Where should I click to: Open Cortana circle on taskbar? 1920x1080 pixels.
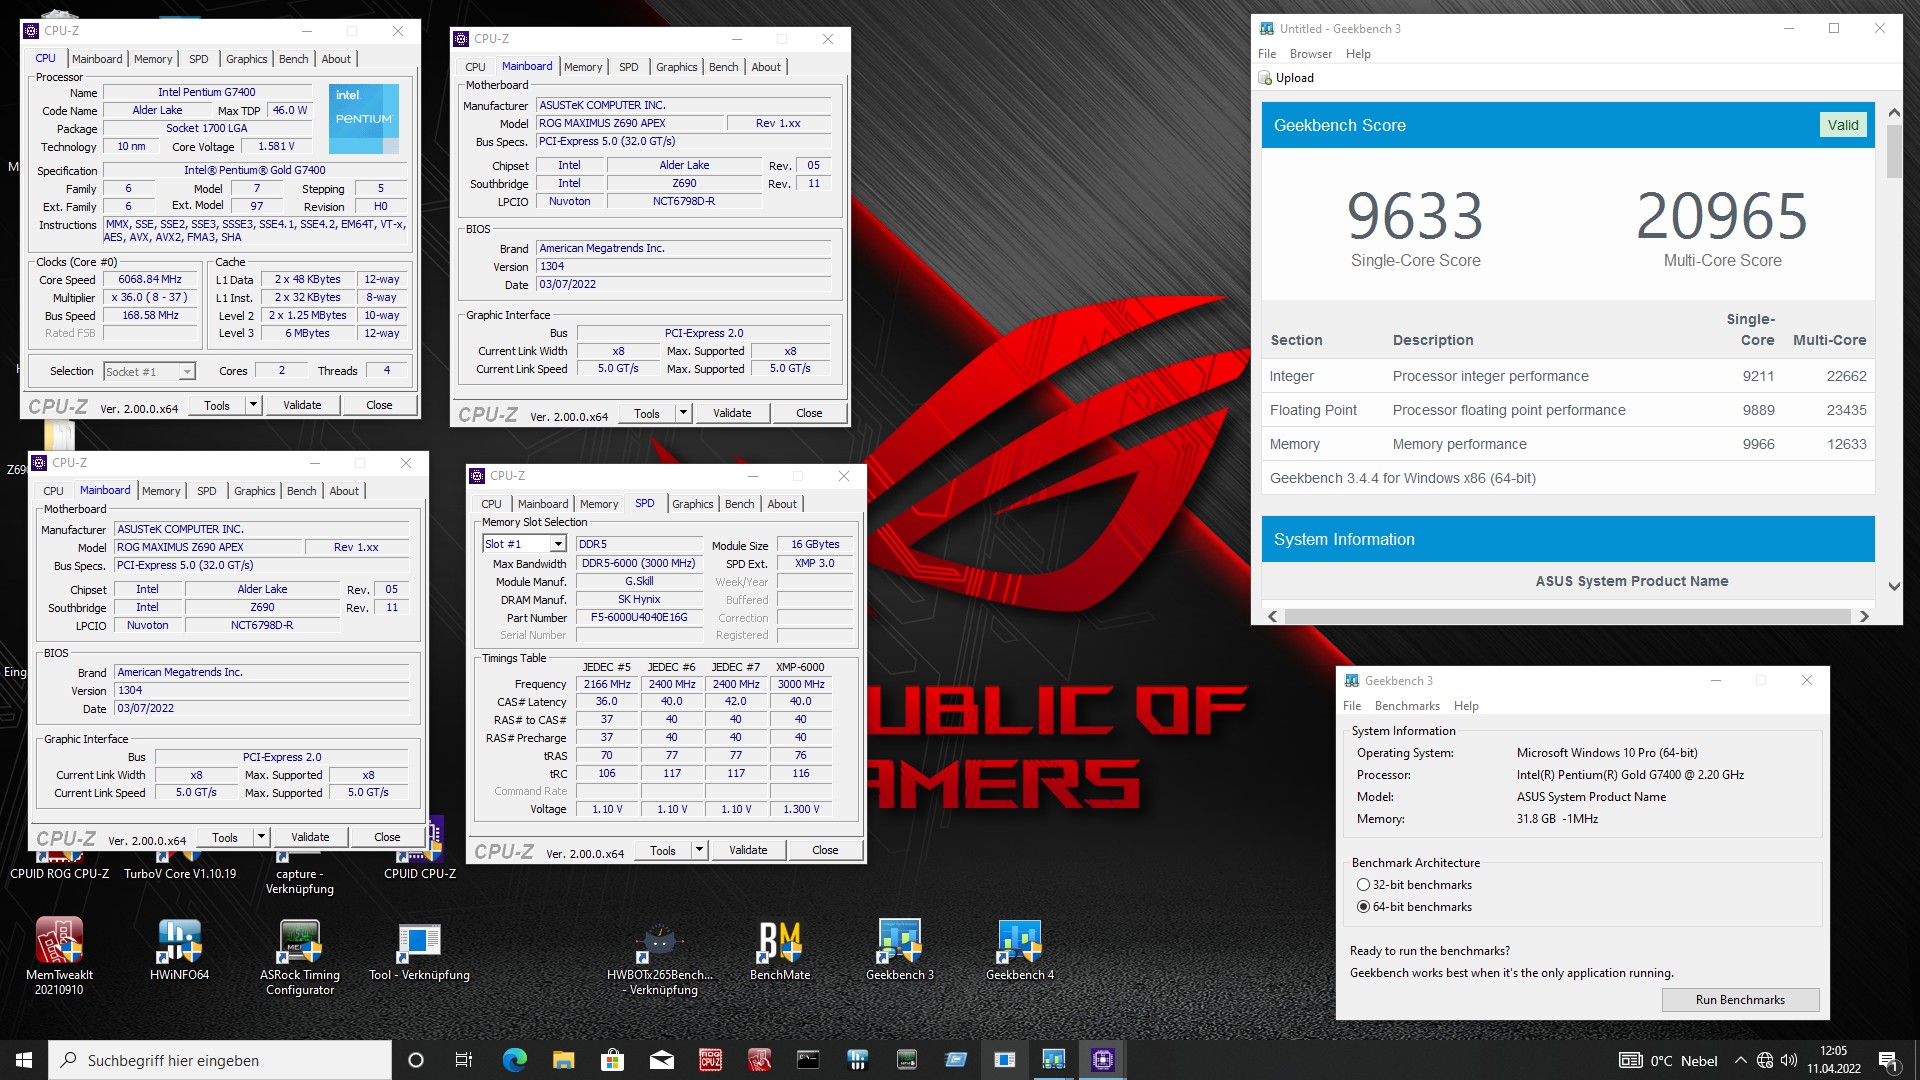click(416, 1060)
